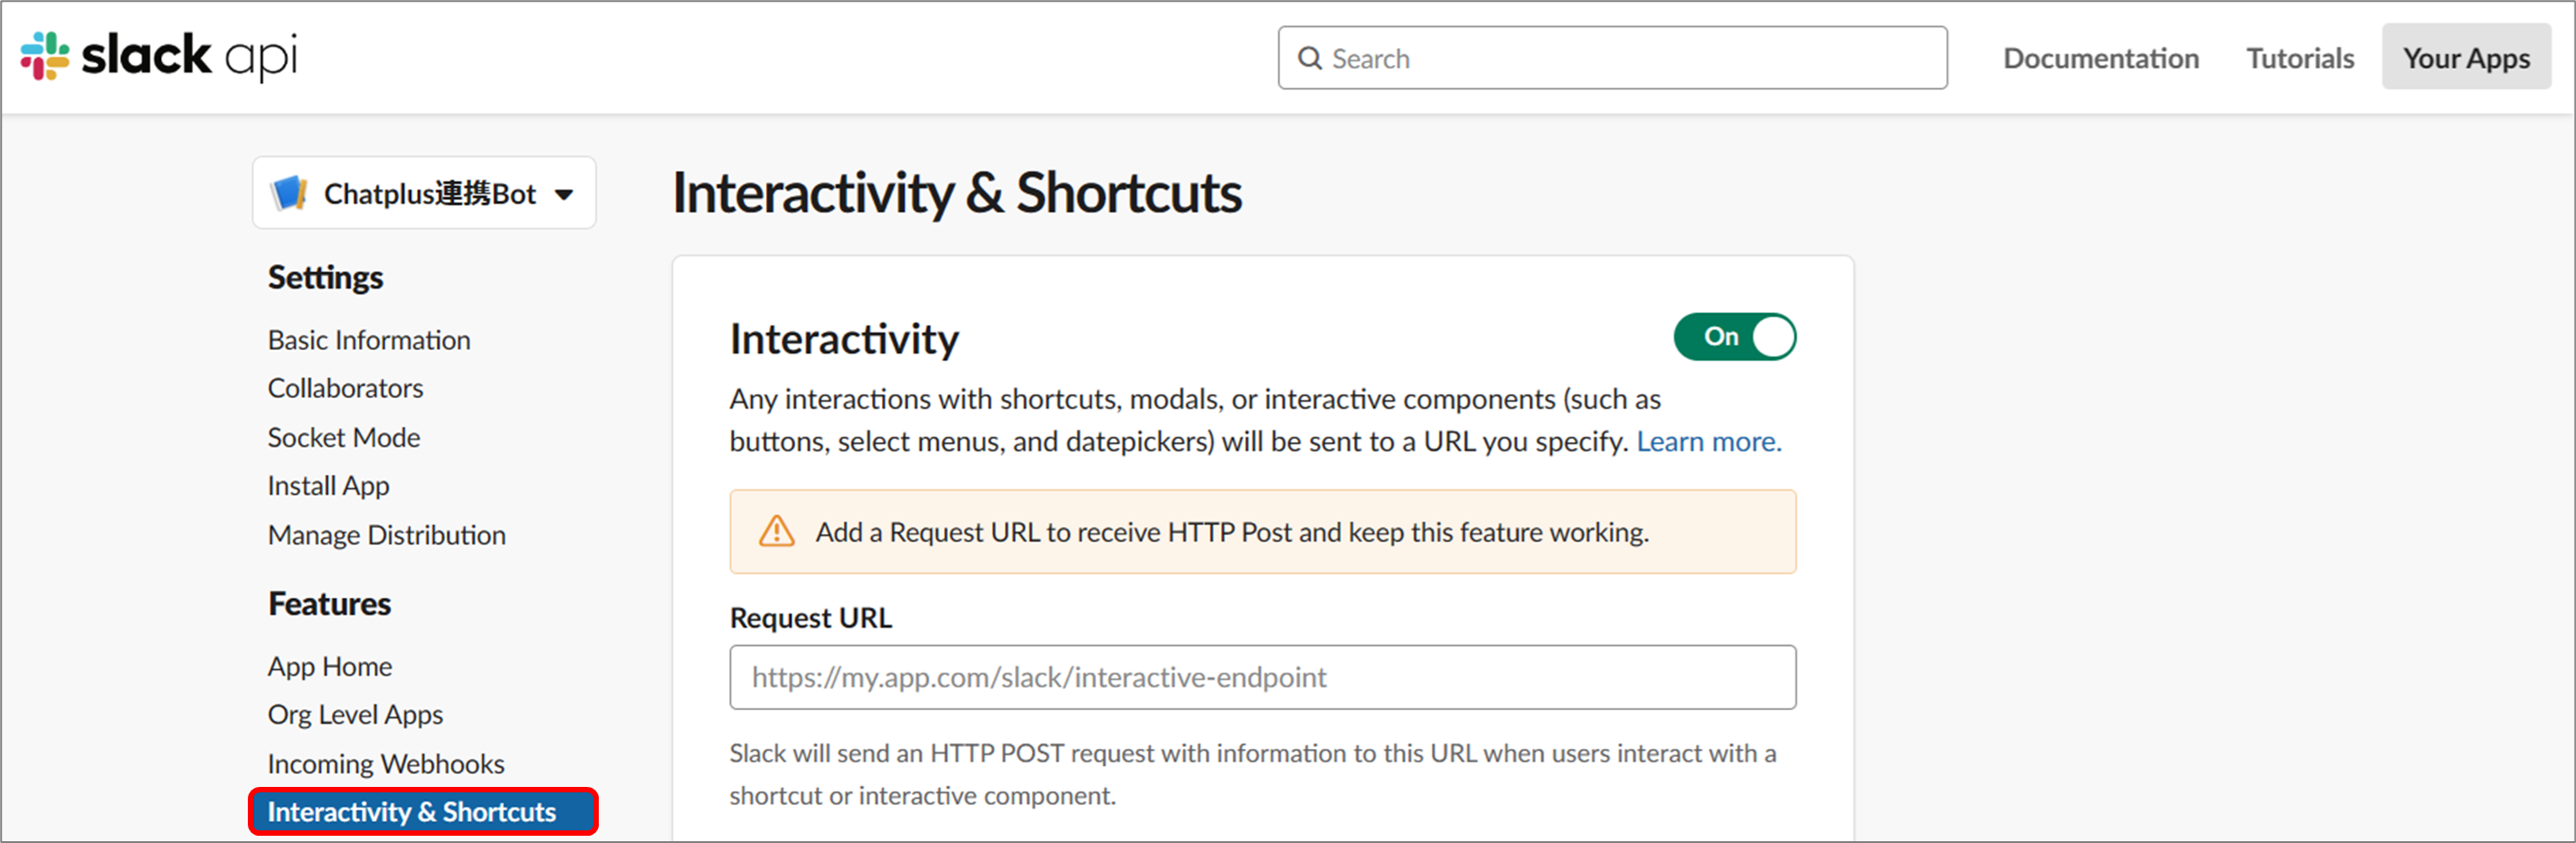Screen dimensions: 2576x843
Task: Click the Slack logo icon
Action: (x=45, y=56)
